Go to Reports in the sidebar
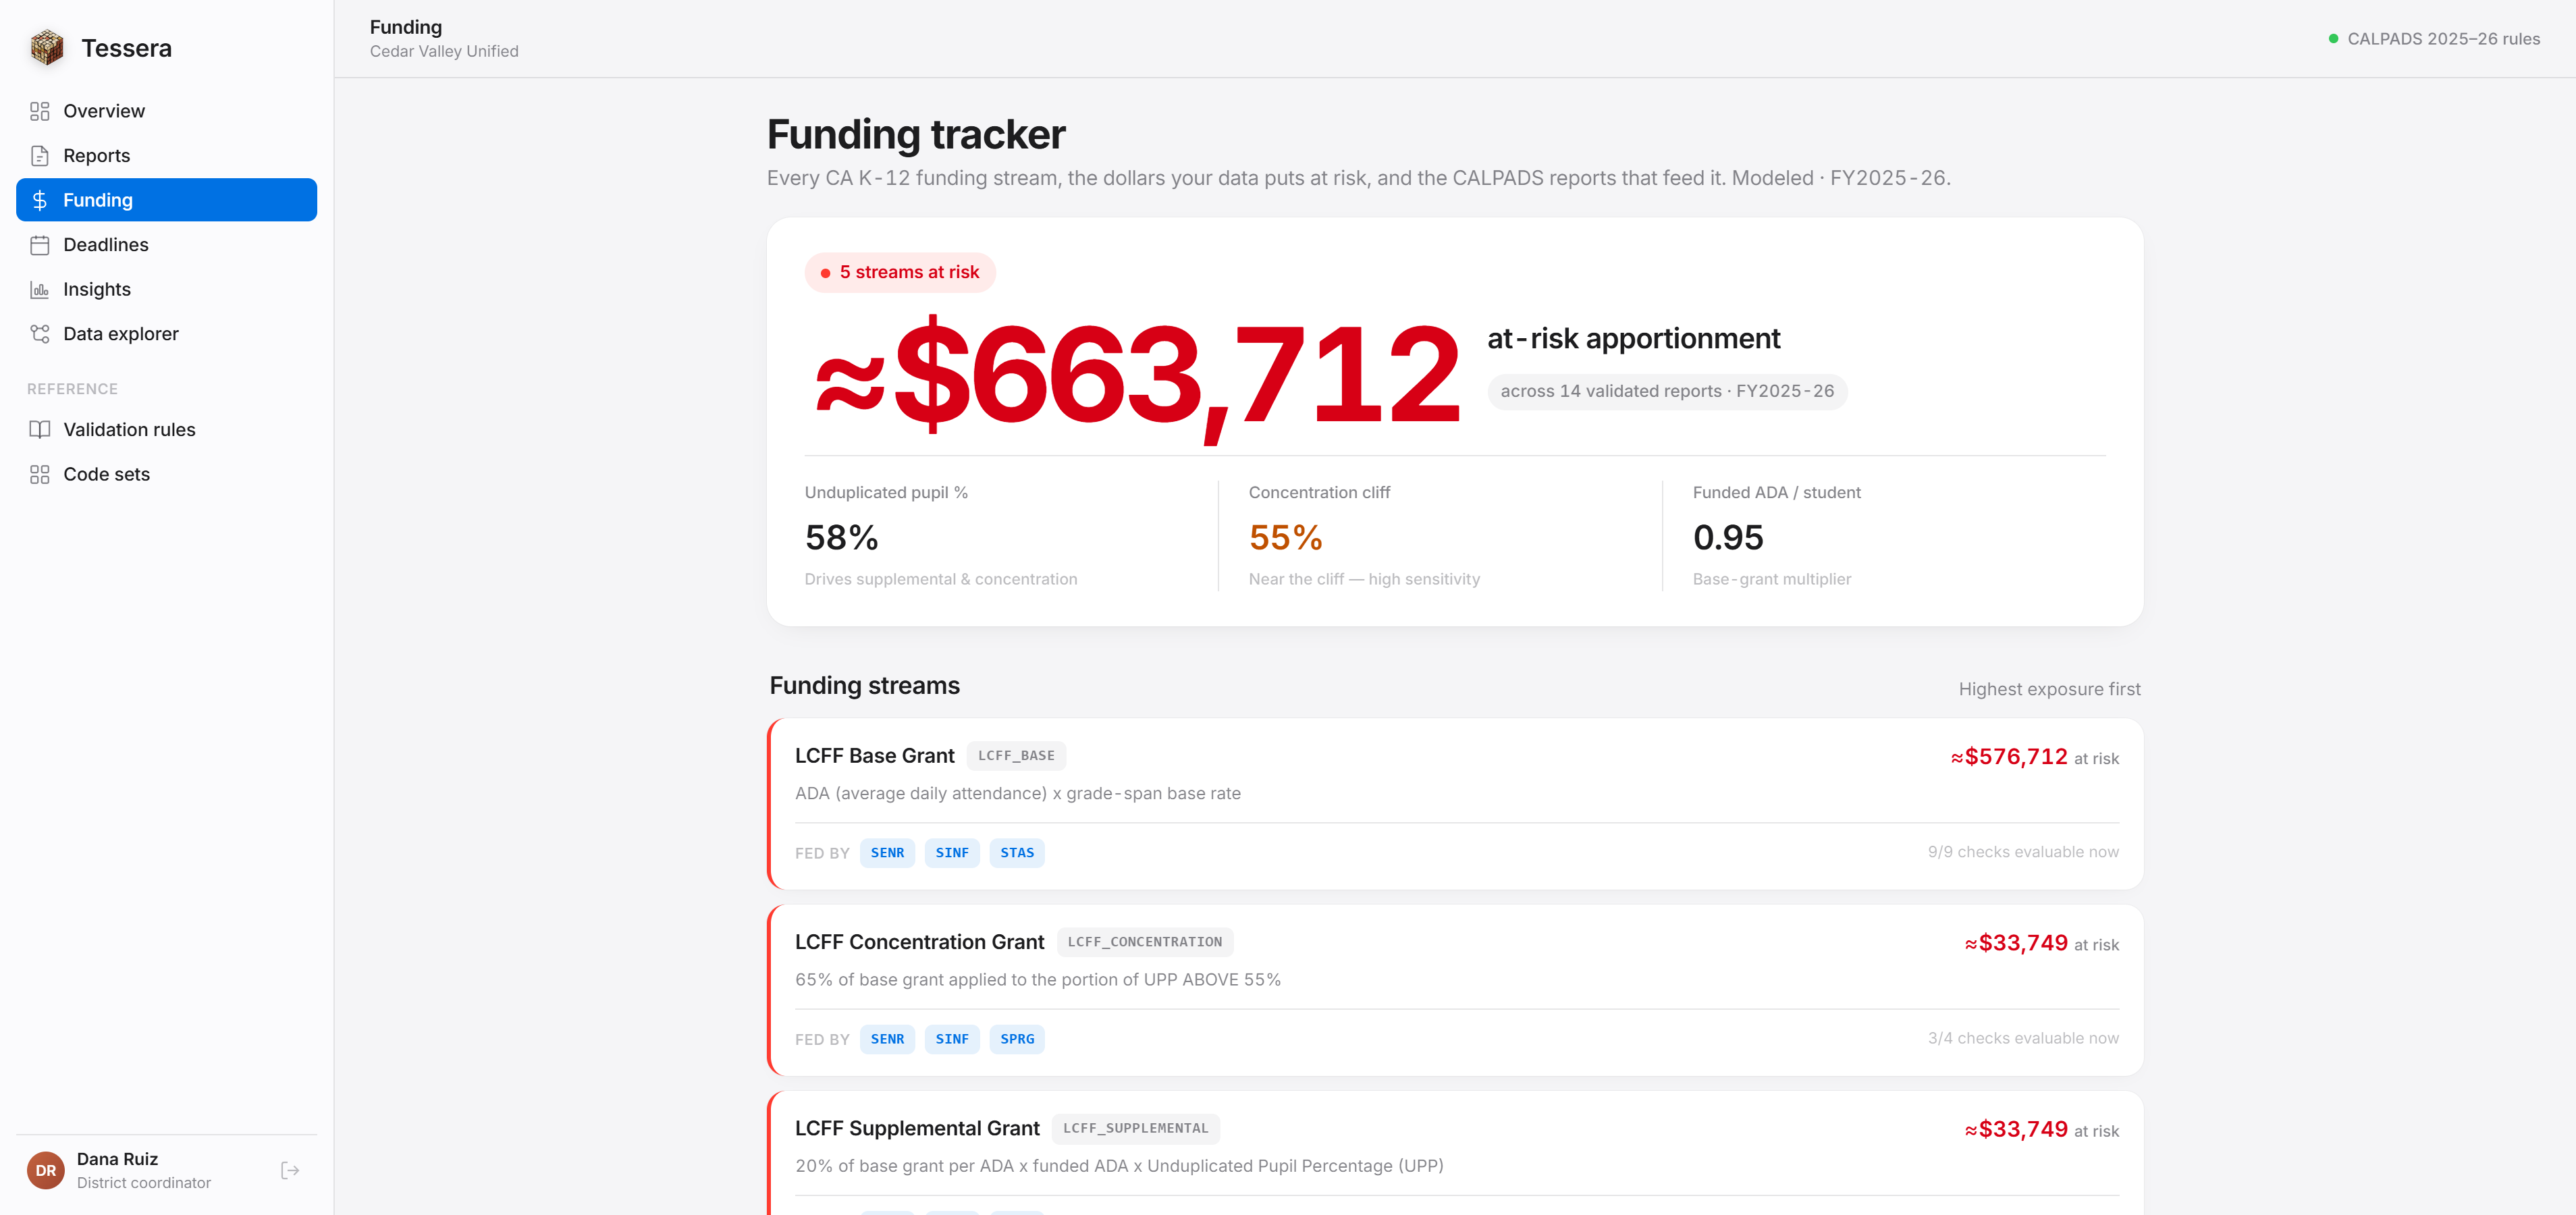2576x1215 pixels. (166, 156)
